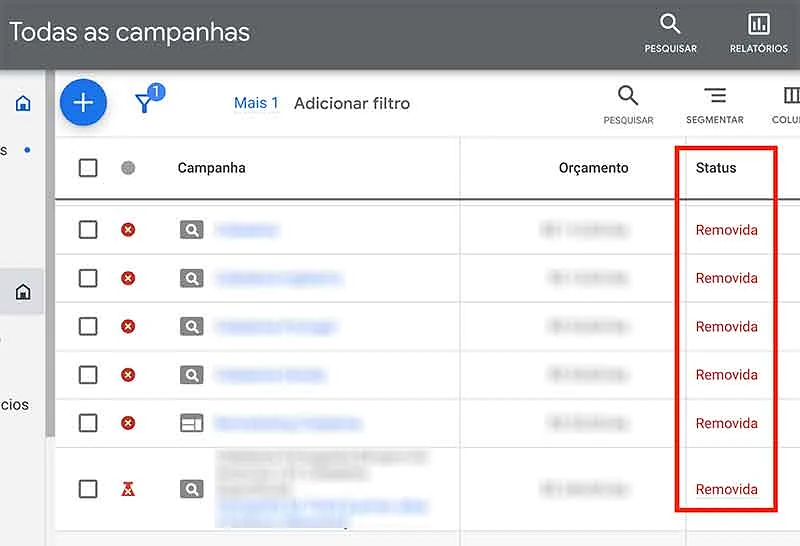This screenshot has width=800, height=546.
Task: Click Removida status in third row
Action: click(727, 327)
